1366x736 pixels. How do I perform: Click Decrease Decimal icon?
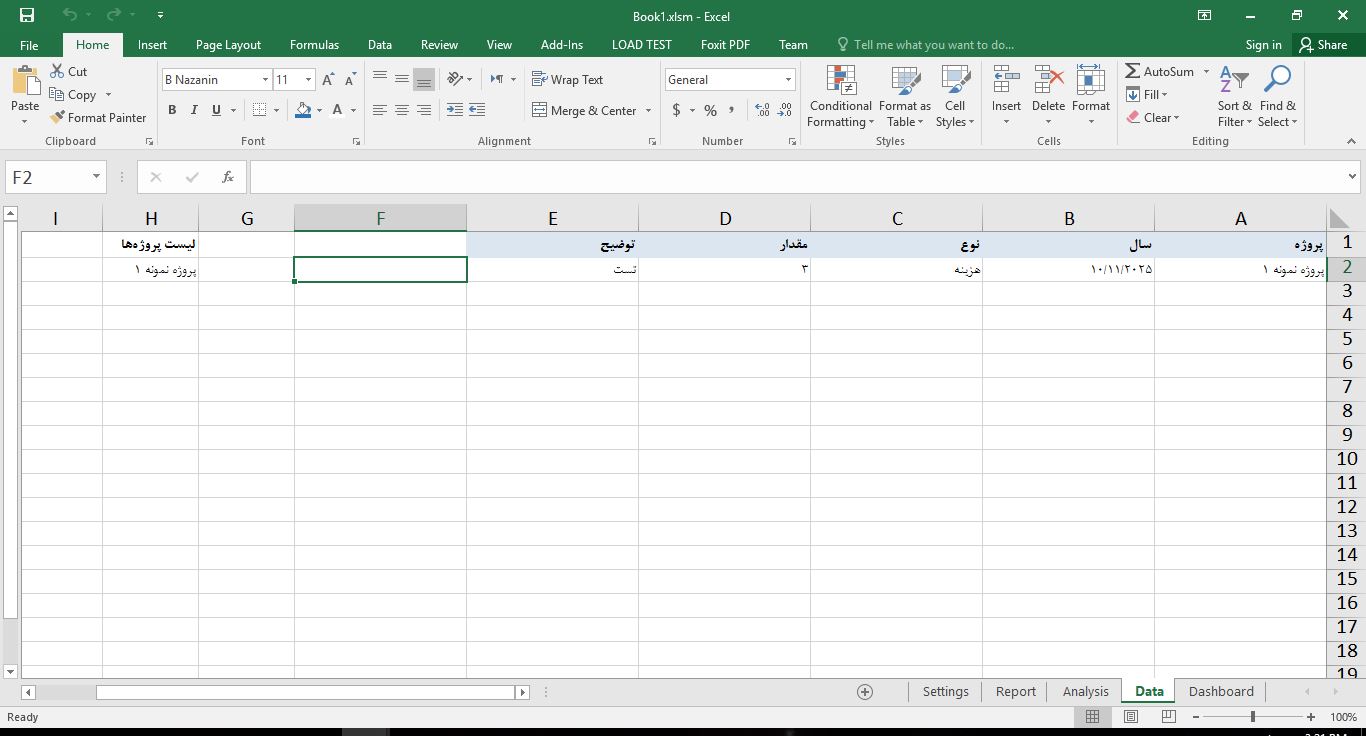[x=784, y=110]
